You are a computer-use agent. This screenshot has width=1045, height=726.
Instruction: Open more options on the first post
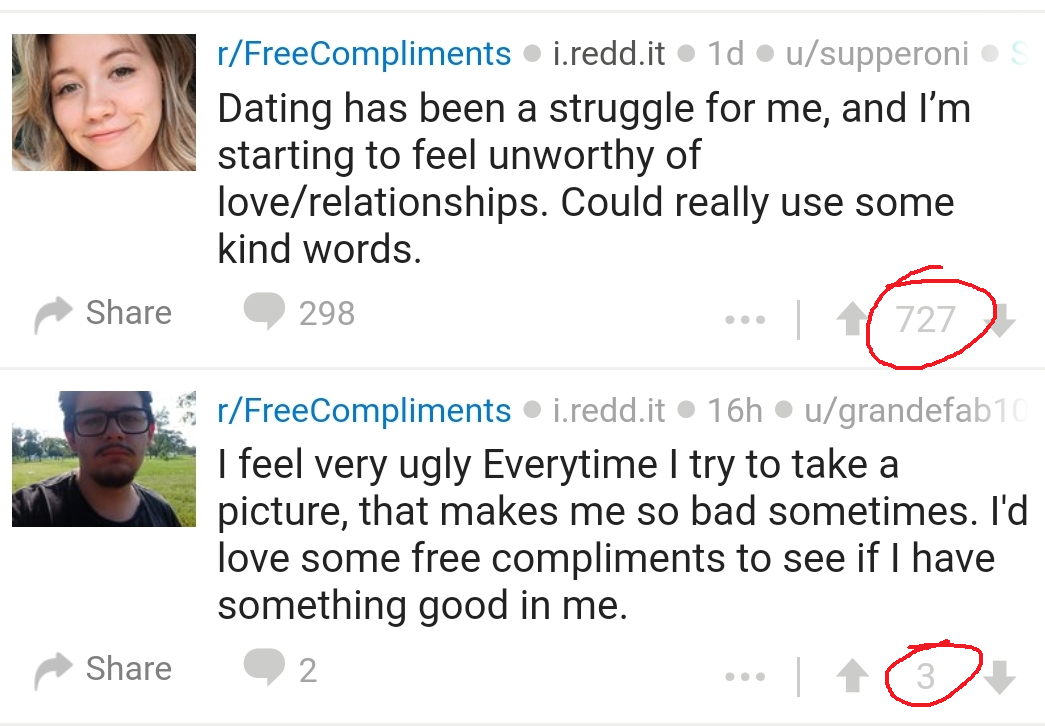click(x=745, y=321)
